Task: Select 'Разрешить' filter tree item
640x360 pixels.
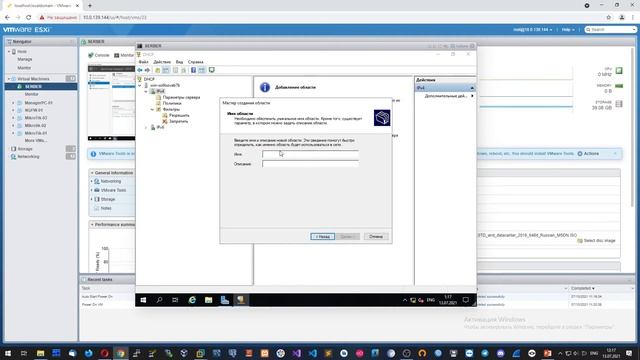Action: [179, 116]
